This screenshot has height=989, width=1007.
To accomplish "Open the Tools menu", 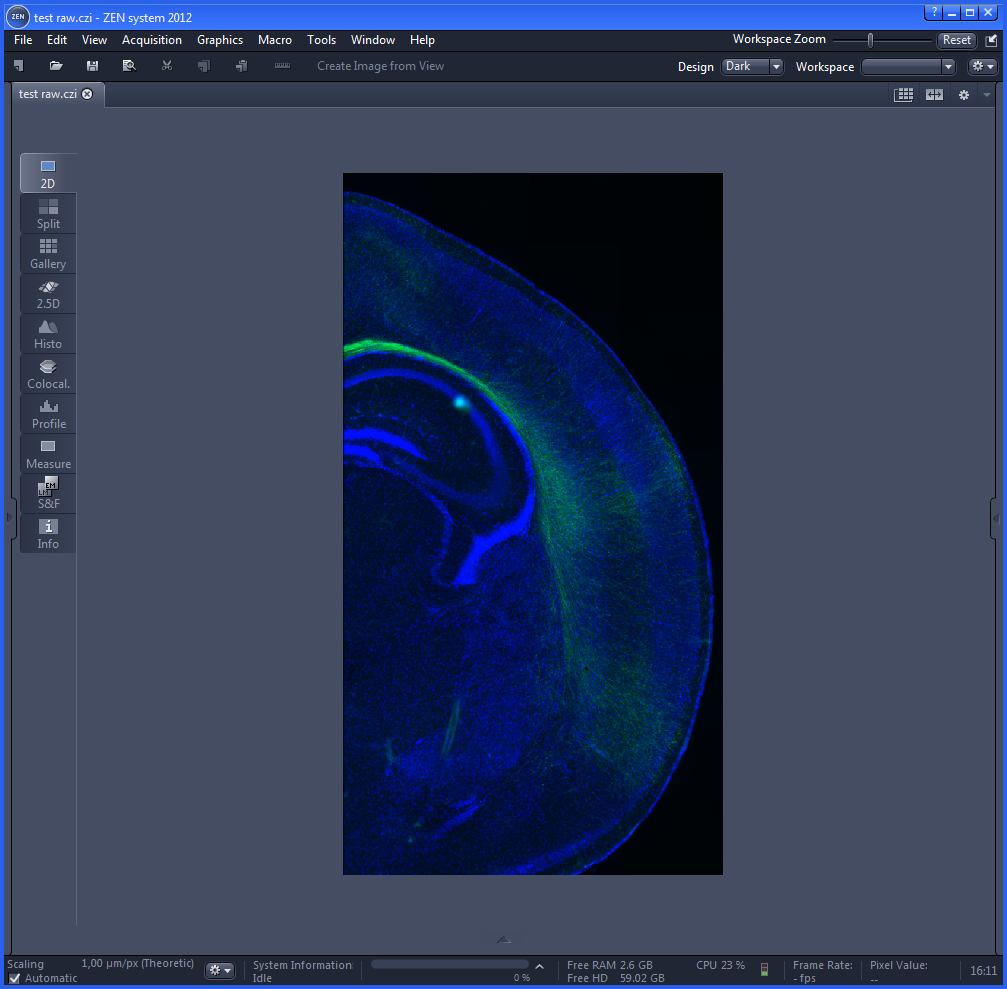I will pyautogui.click(x=321, y=40).
